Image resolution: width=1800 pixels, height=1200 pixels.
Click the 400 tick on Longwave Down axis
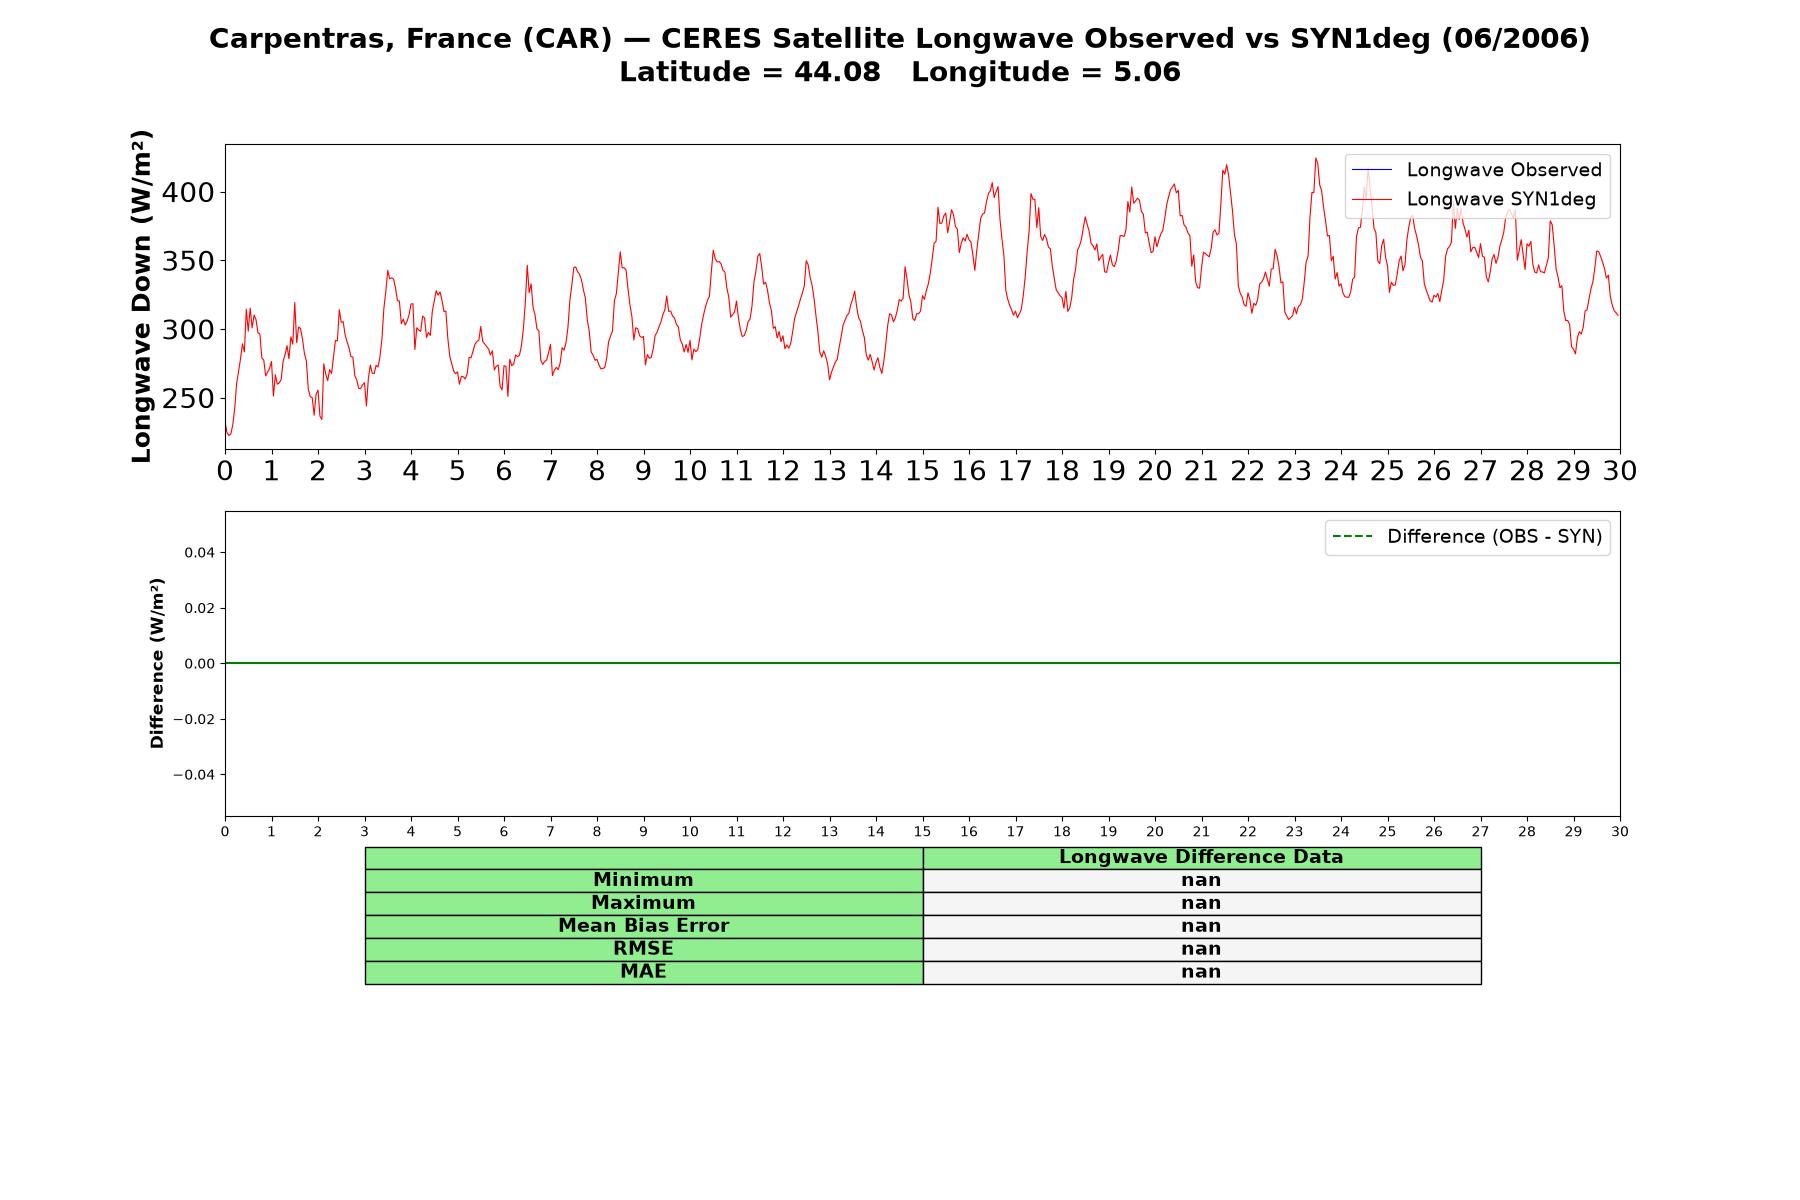click(x=188, y=192)
